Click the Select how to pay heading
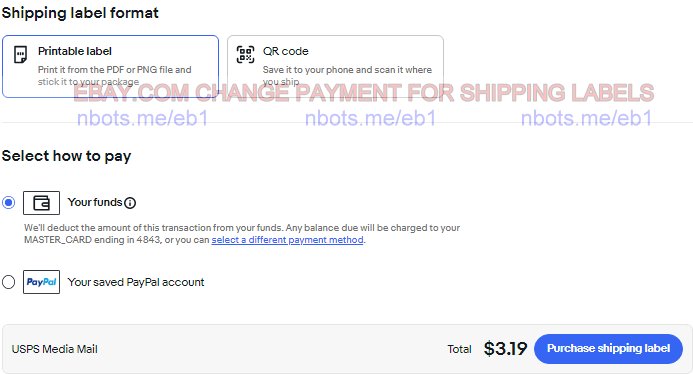Viewport: 693px width, 374px height. (66, 156)
